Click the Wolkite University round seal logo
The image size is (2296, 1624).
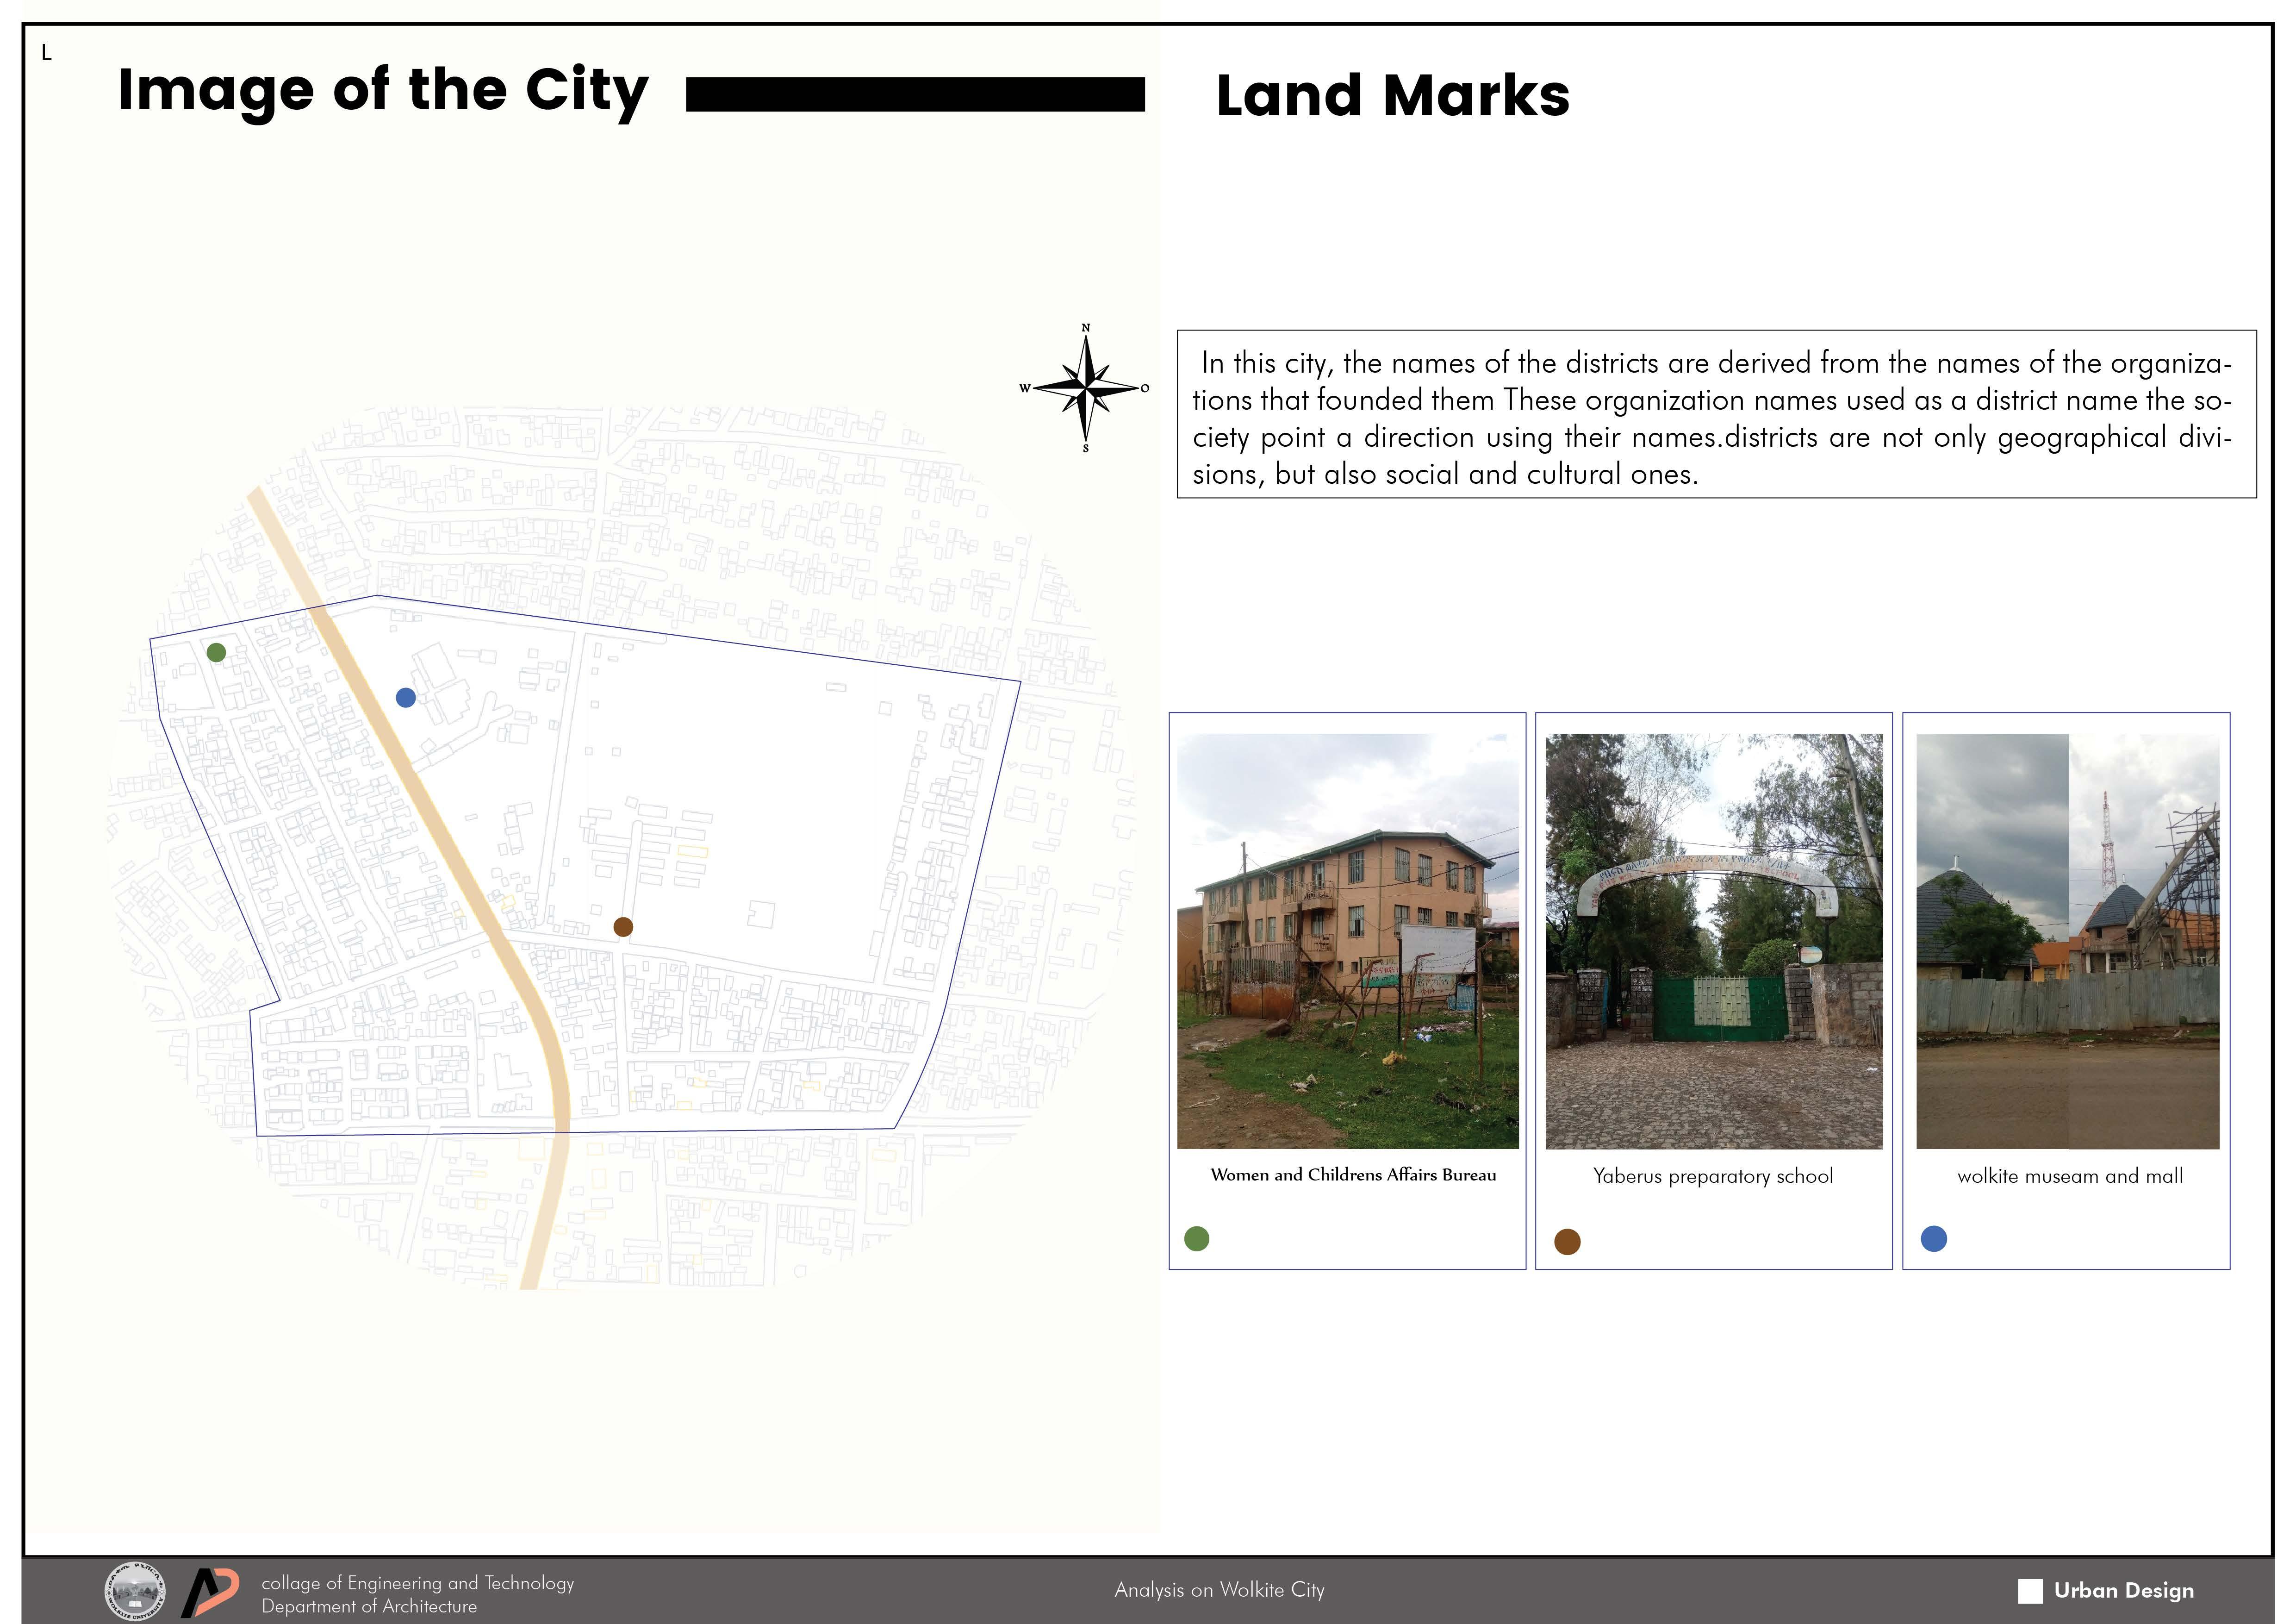[135, 1592]
